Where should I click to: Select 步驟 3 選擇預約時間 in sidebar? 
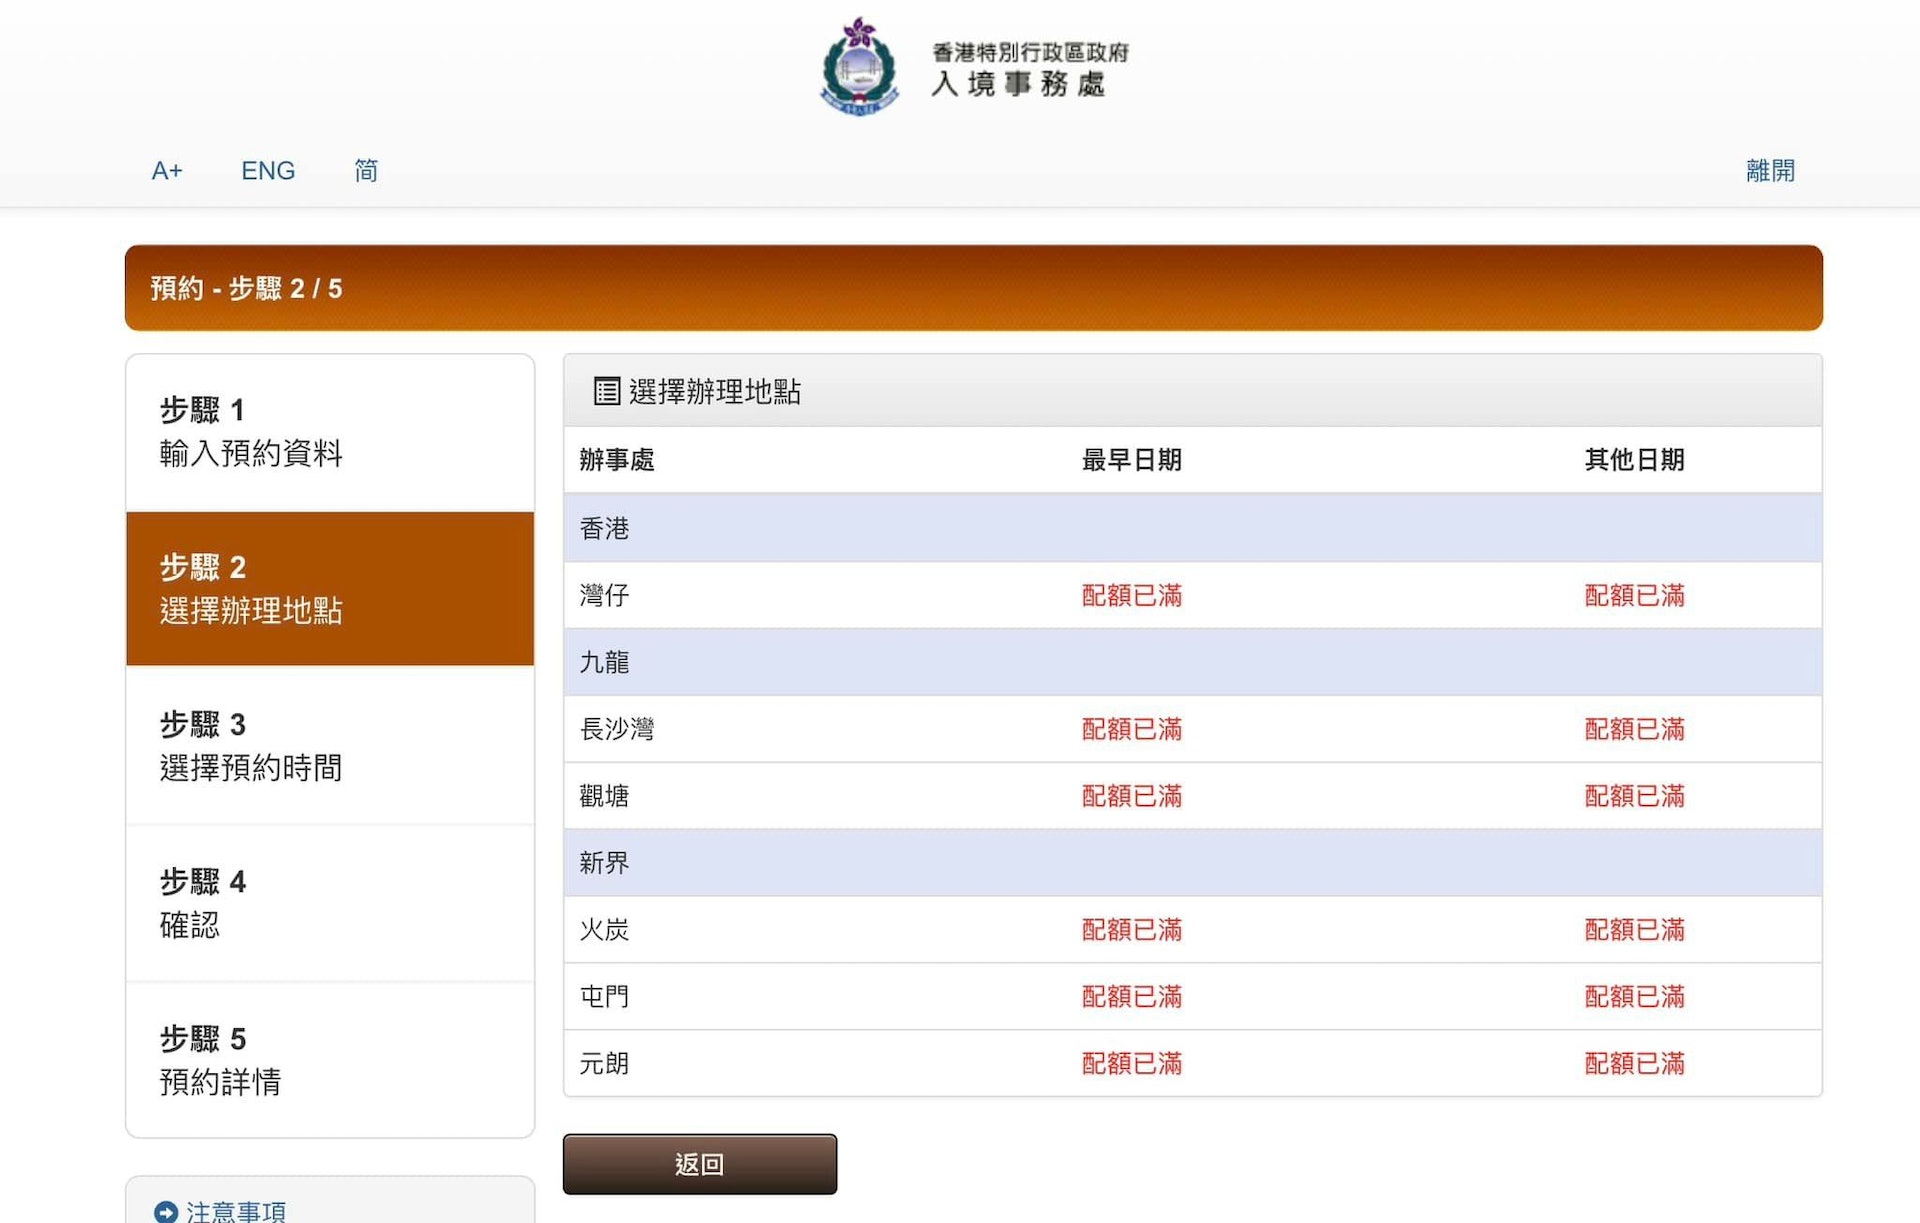tap(330, 746)
